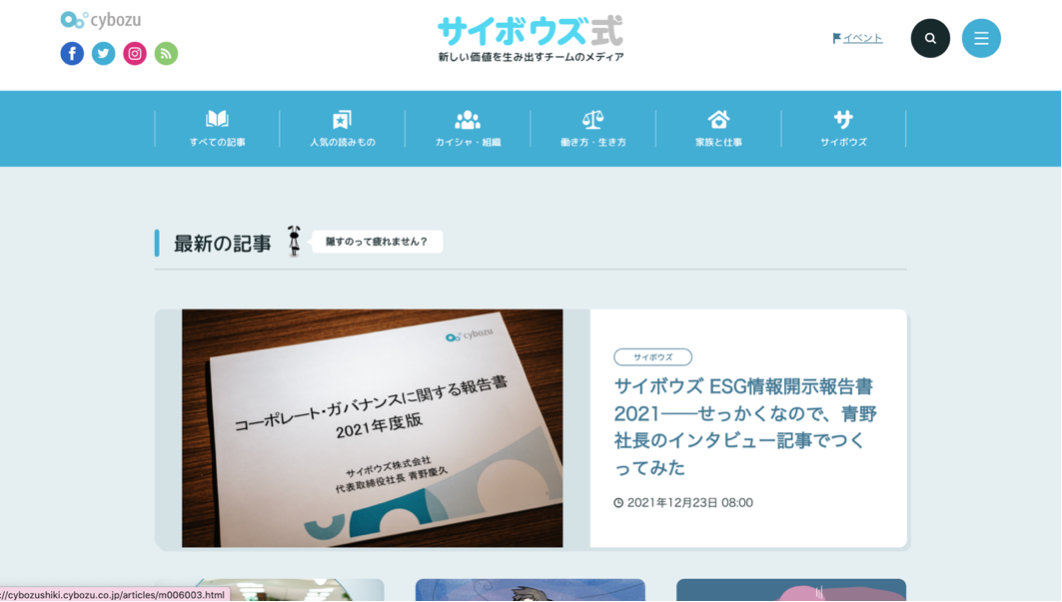This screenshot has width=1062, height=602.
Task: Click the people group icon for カイシャ・組織
Action: click(467, 120)
